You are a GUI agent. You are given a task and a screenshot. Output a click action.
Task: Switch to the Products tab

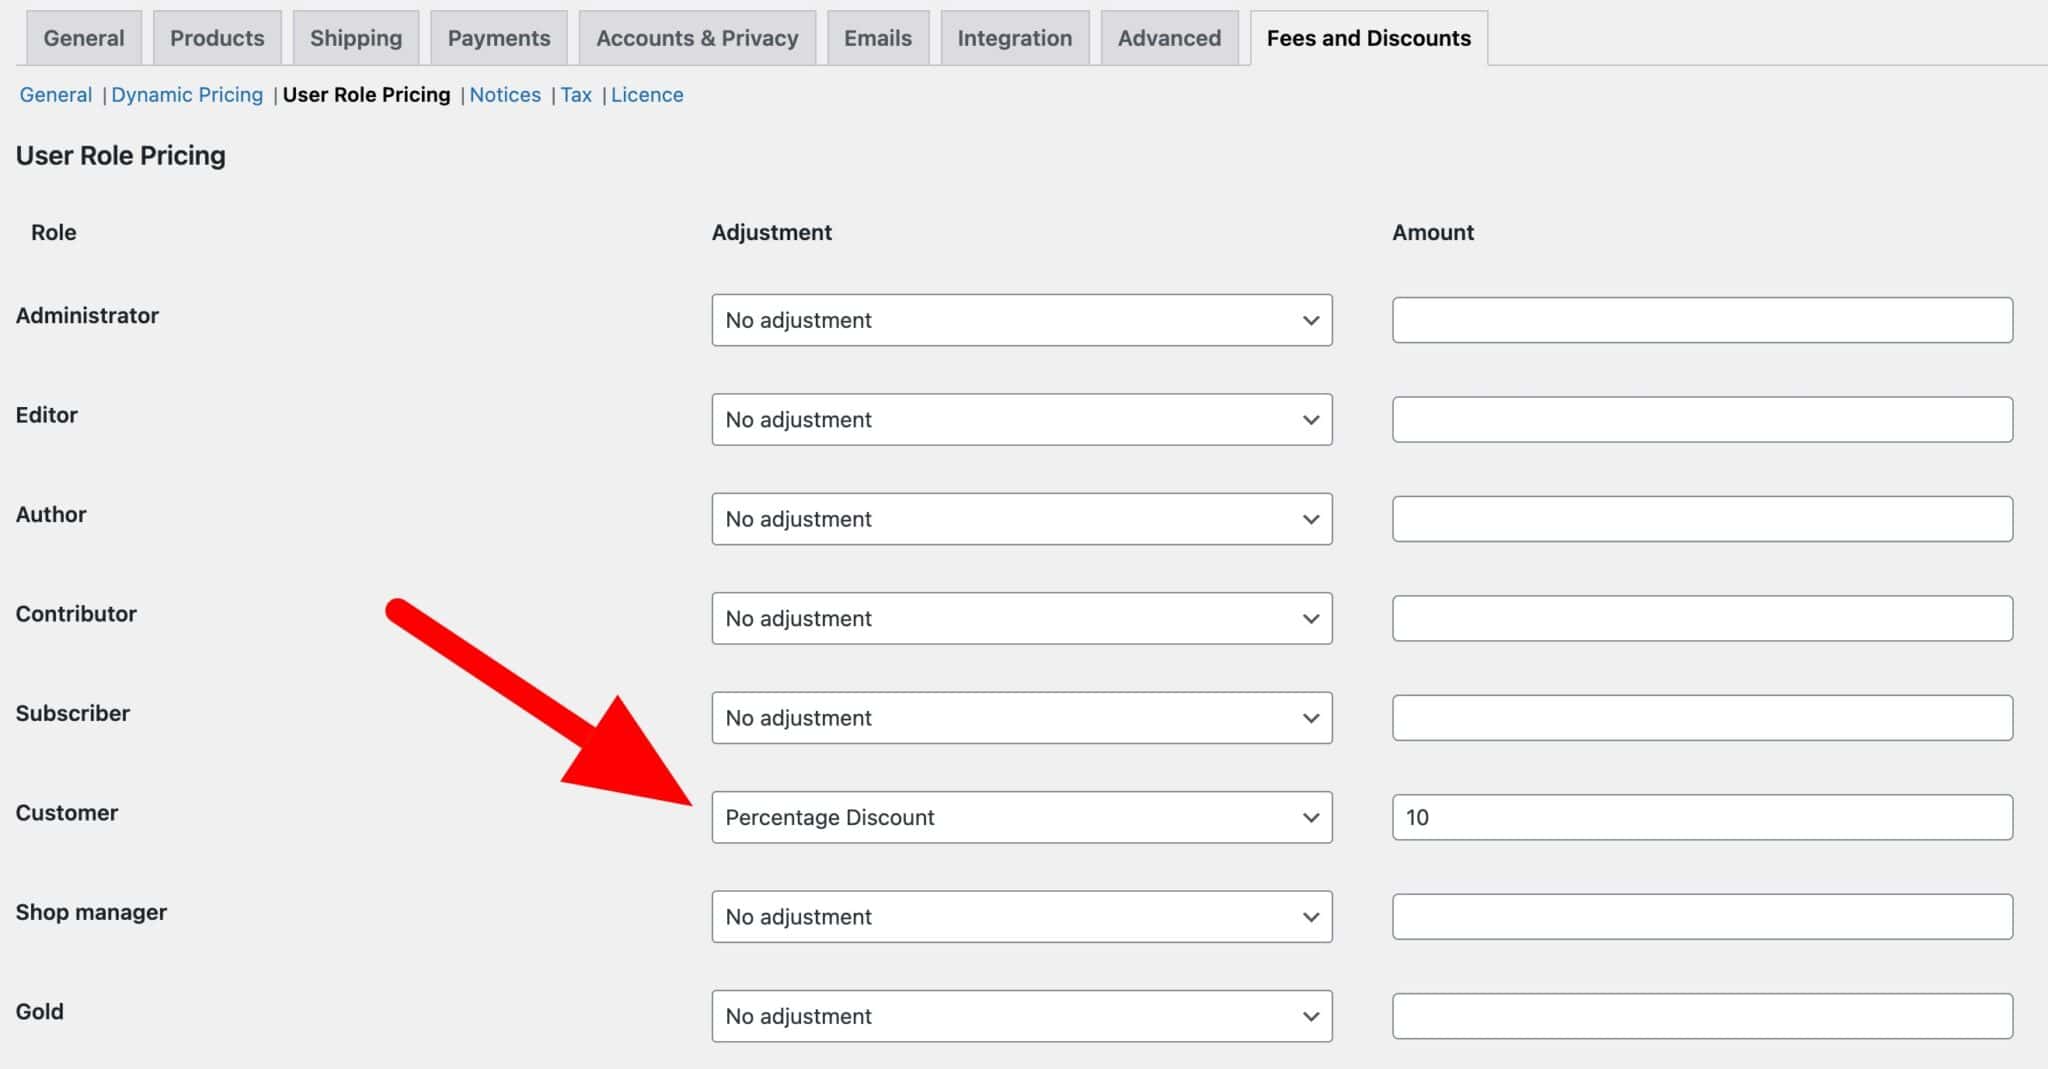217,37
